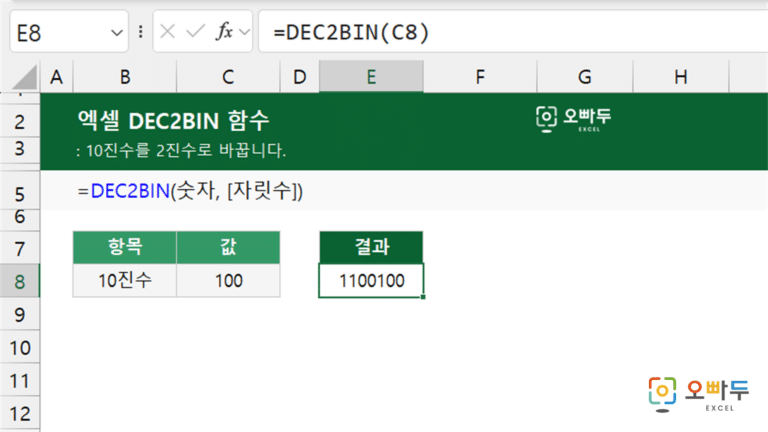The height and width of the screenshot is (432, 768).
Task: Click cell C8 with value 100
Action: [x=228, y=281]
